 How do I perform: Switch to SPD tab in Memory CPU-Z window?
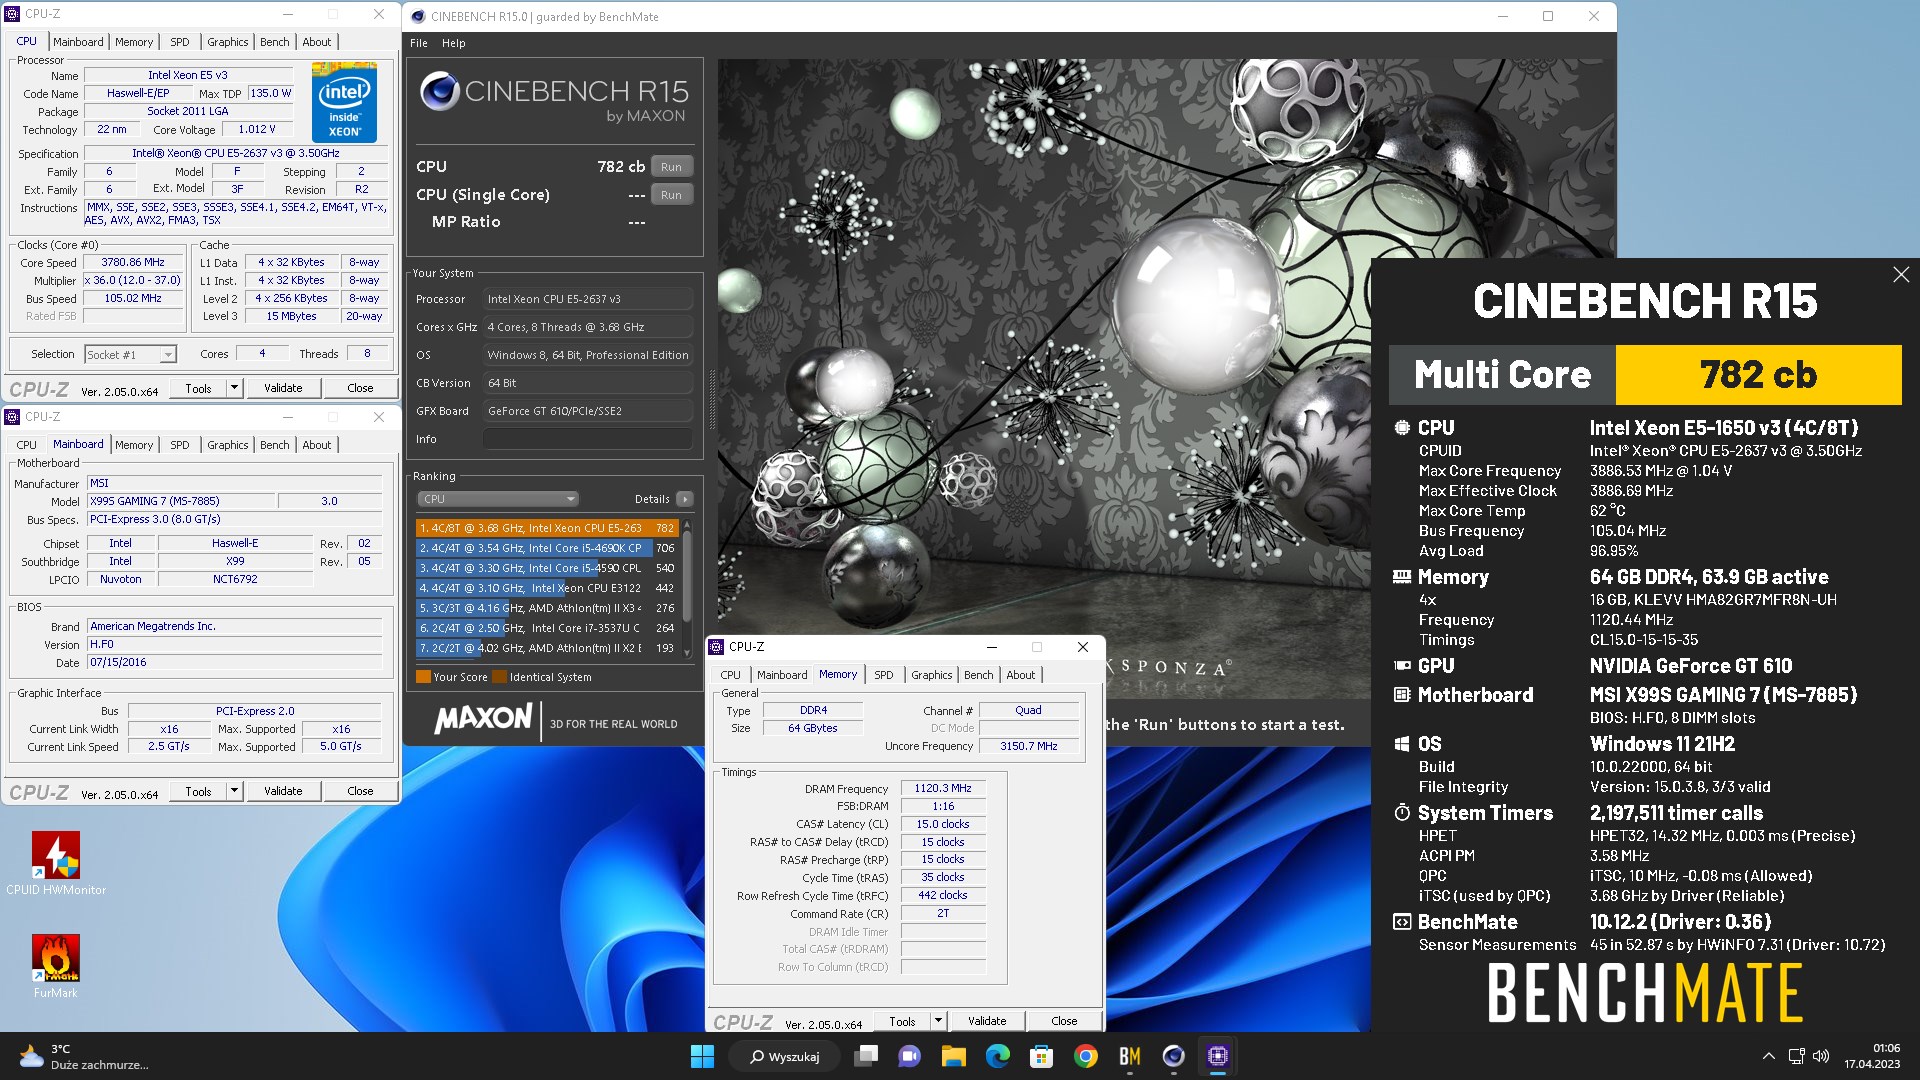[884, 675]
